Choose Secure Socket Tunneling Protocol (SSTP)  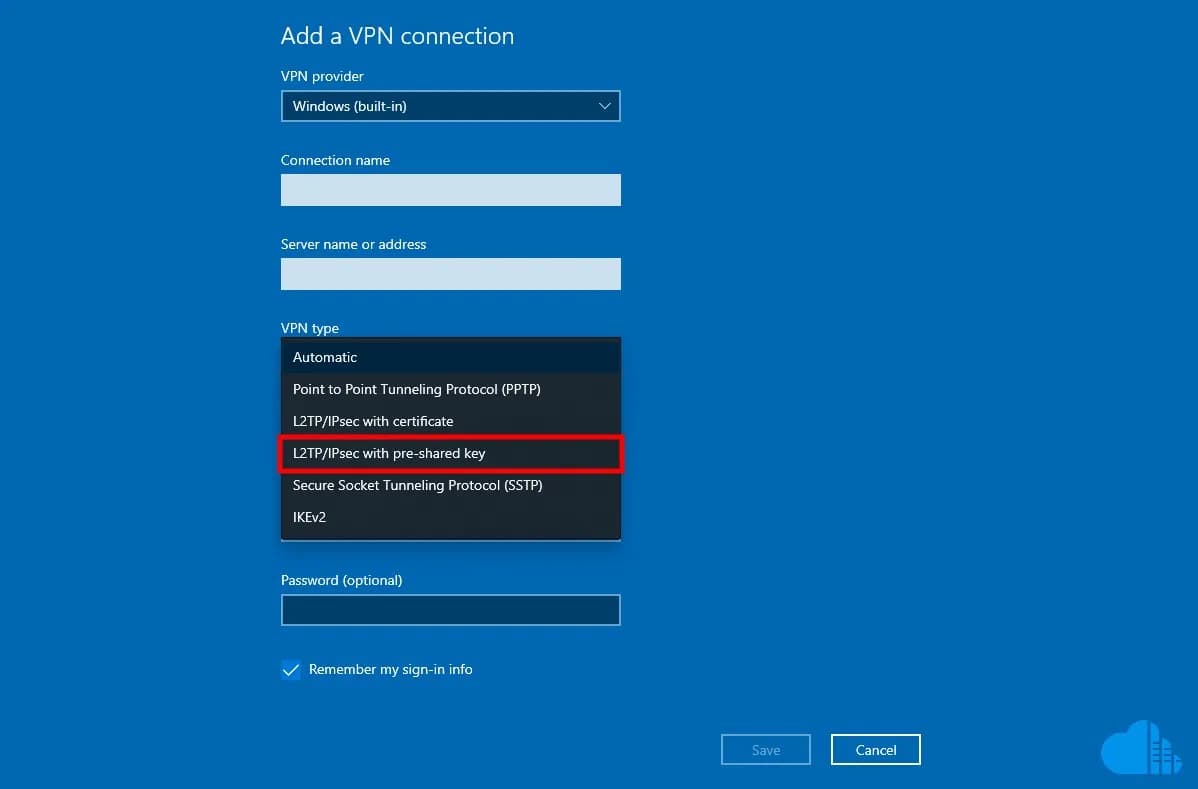pyautogui.click(x=450, y=486)
